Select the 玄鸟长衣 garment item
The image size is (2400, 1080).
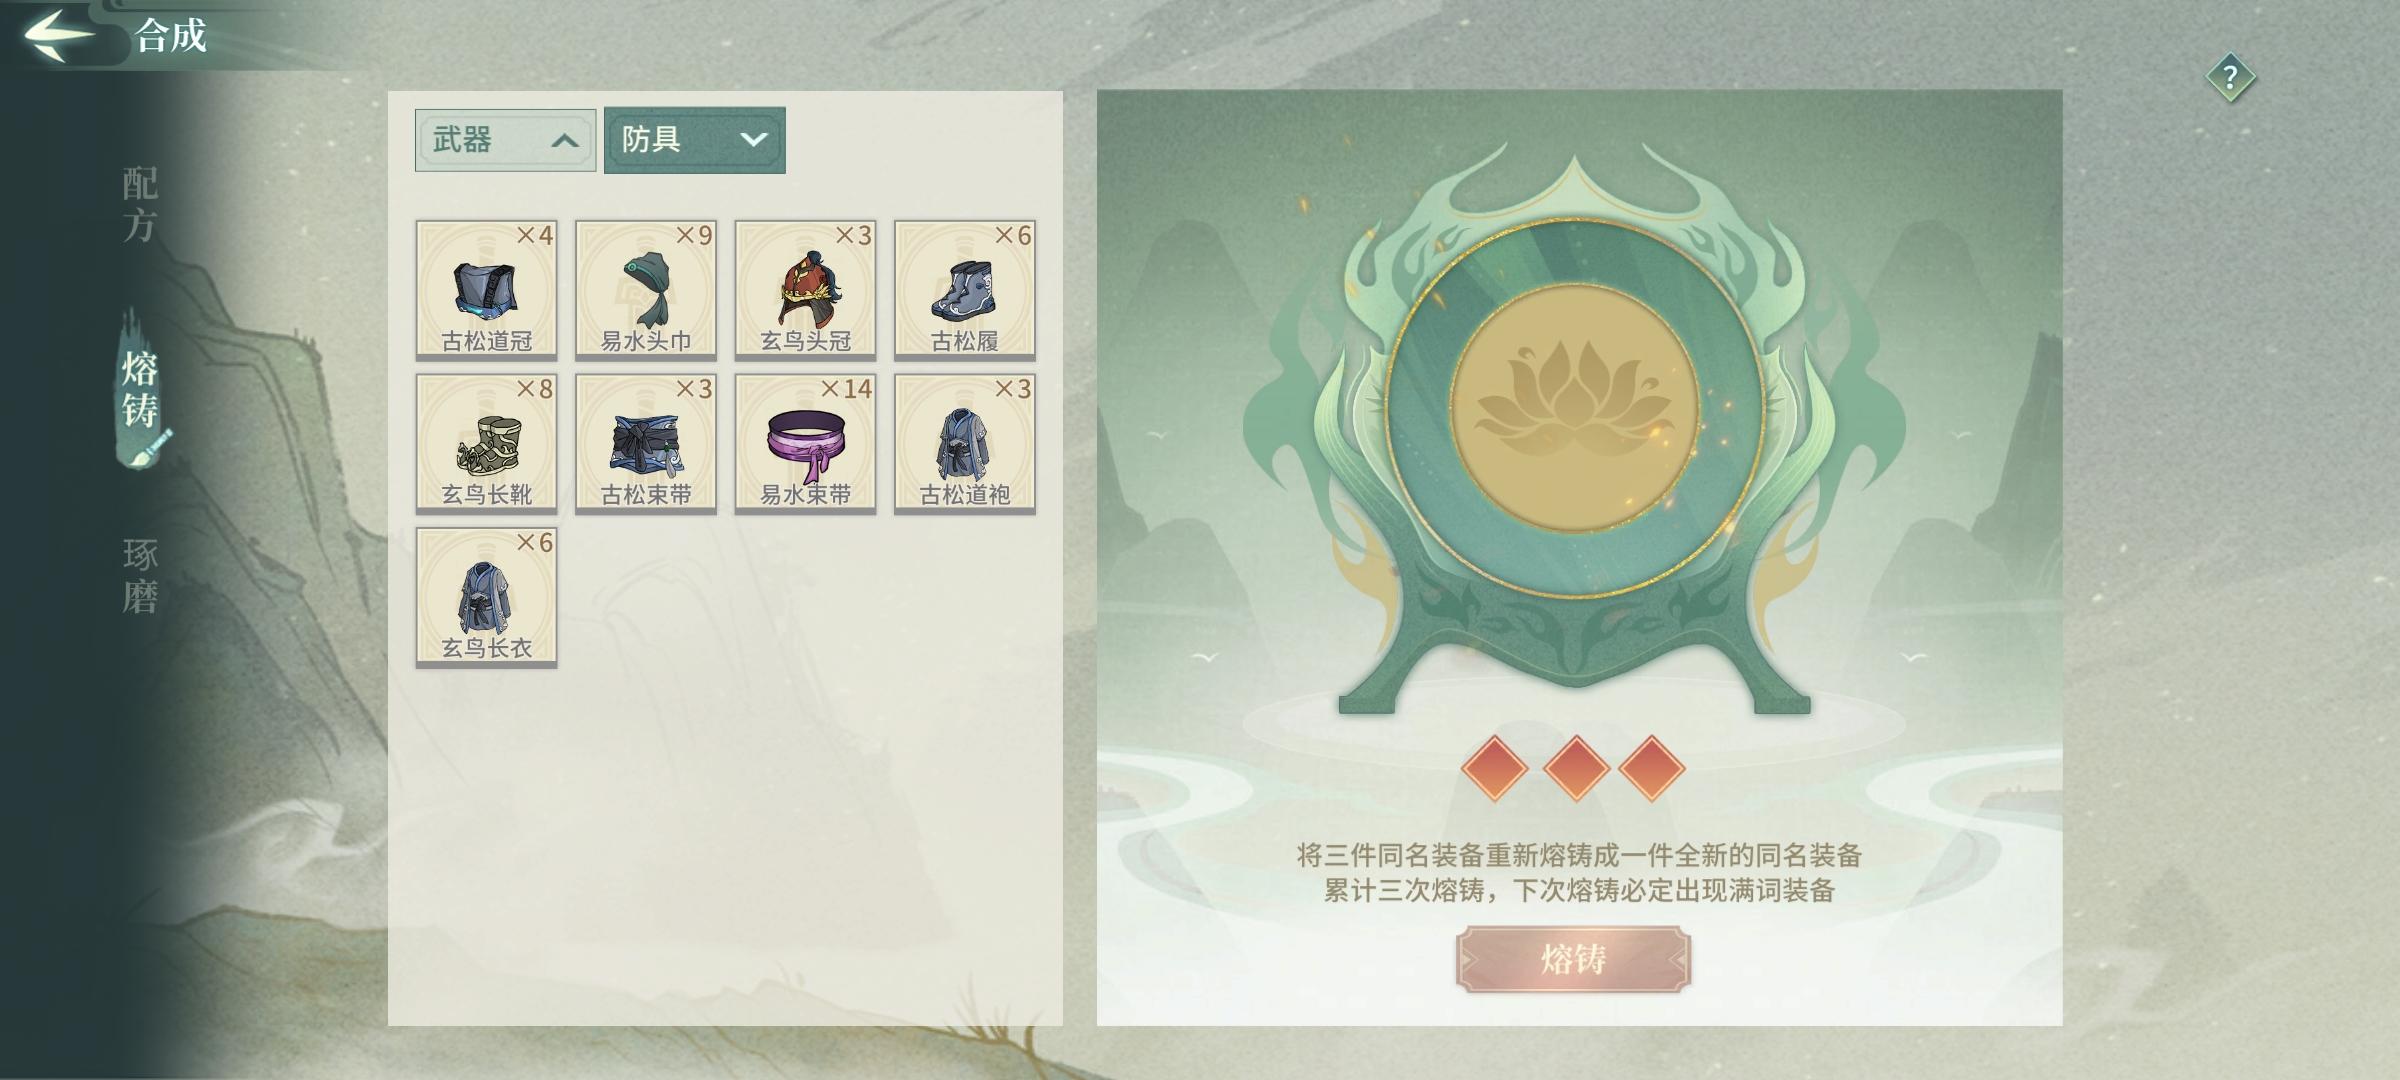486,597
